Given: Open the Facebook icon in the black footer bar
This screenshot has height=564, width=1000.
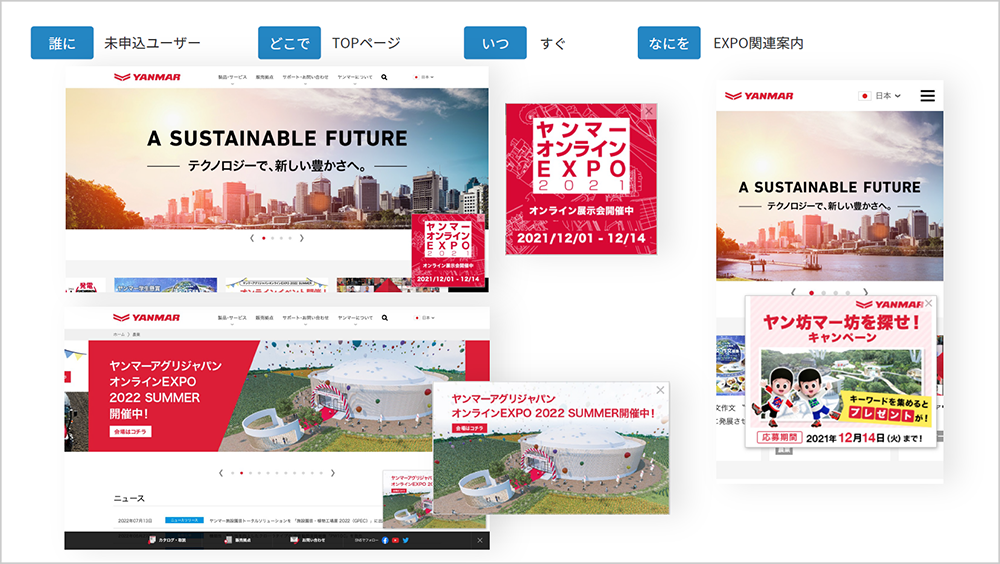Looking at the screenshot, I should pyautogui.click(x=385, y=540).
